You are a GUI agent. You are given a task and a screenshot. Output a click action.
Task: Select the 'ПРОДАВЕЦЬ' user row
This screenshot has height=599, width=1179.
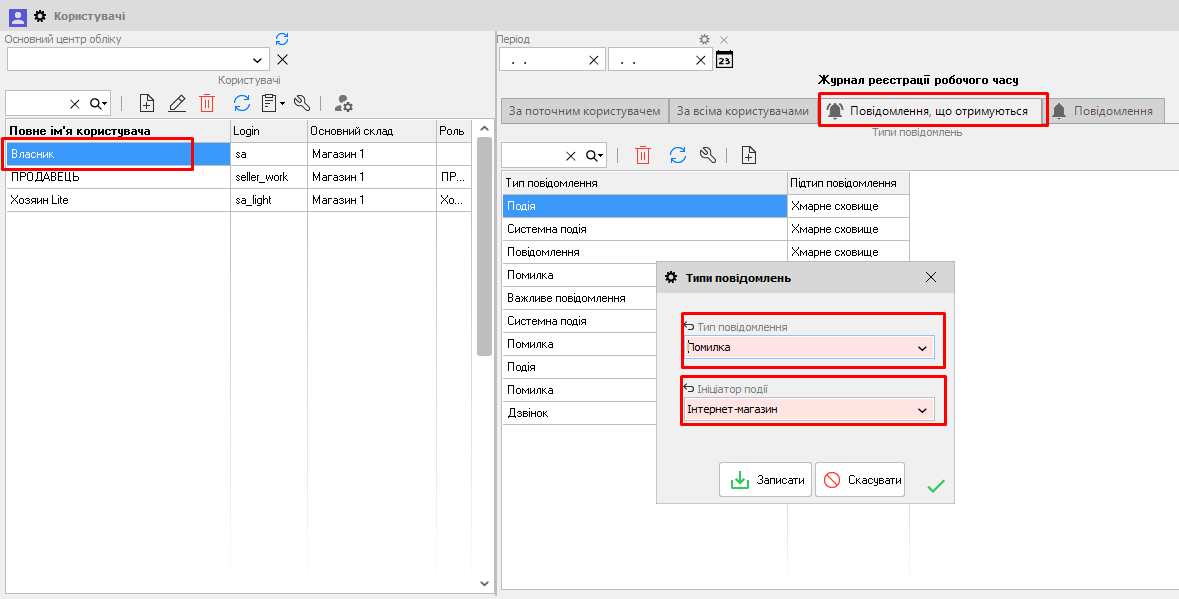[100, 177]
